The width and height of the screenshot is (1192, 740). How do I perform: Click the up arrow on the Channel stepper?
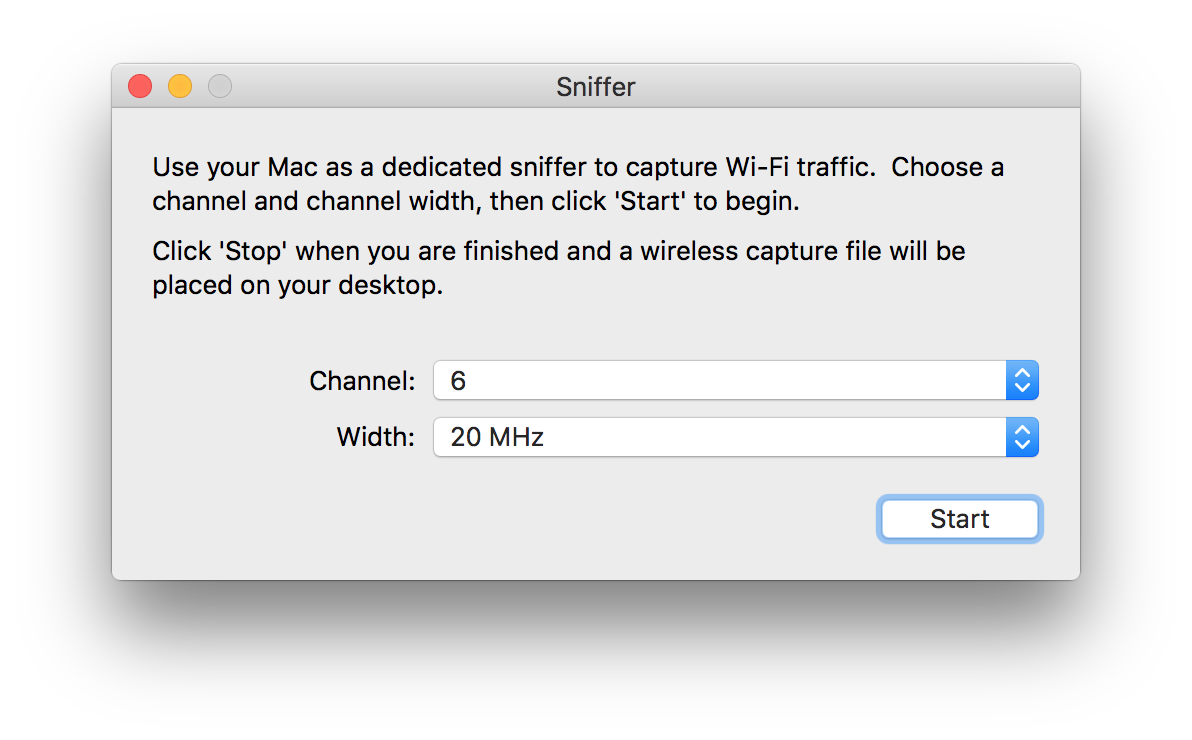coord(1021,374)
